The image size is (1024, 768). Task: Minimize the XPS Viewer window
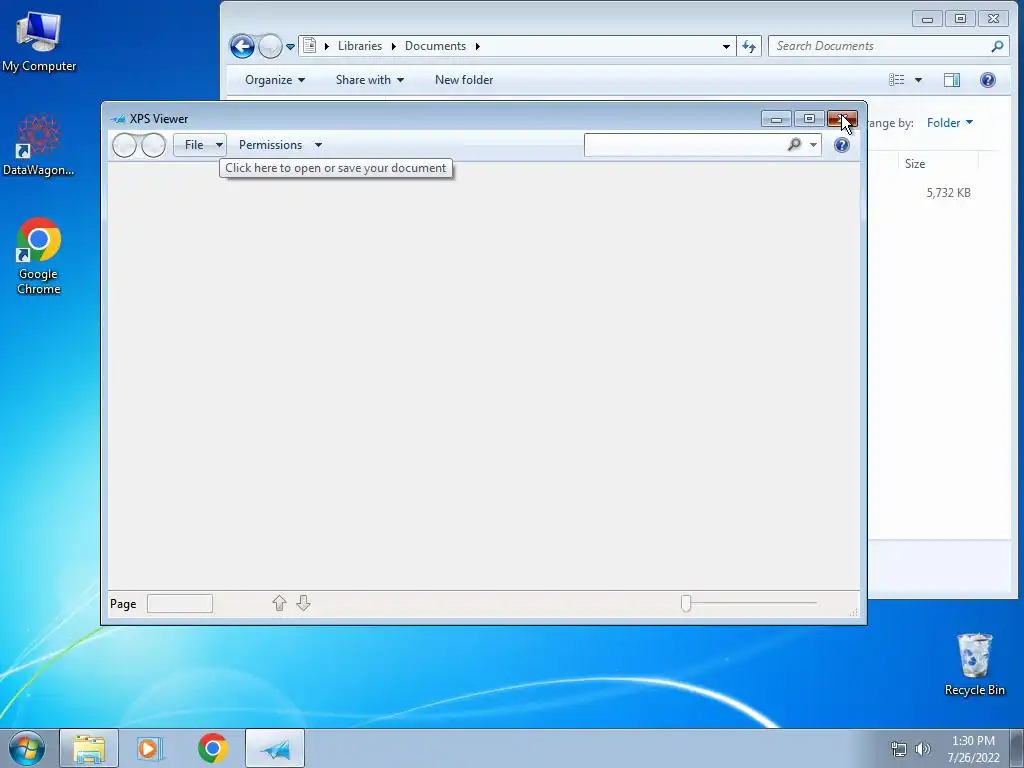776,119
